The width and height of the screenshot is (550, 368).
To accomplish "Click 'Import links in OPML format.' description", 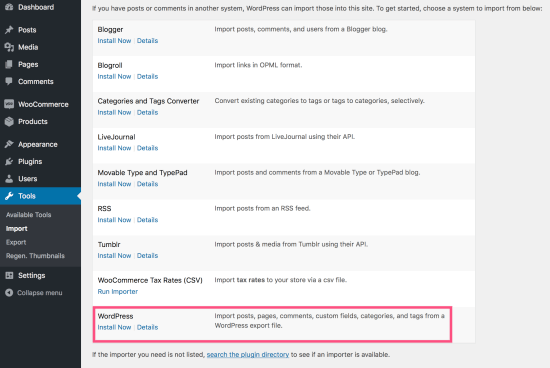I will click(258, 65).
